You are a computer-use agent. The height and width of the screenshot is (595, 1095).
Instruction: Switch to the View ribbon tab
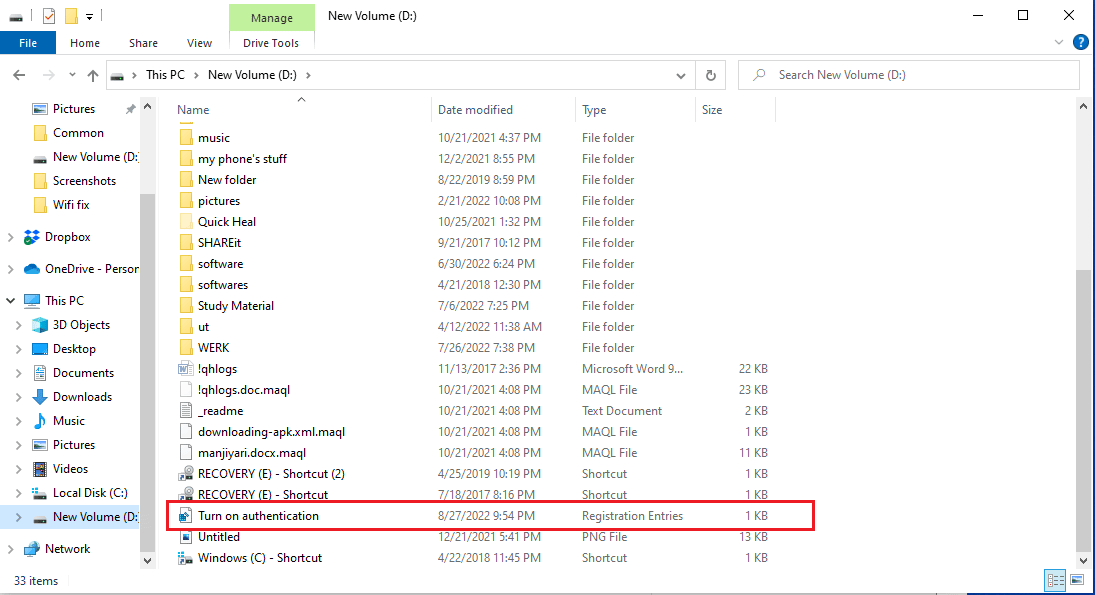199,43
